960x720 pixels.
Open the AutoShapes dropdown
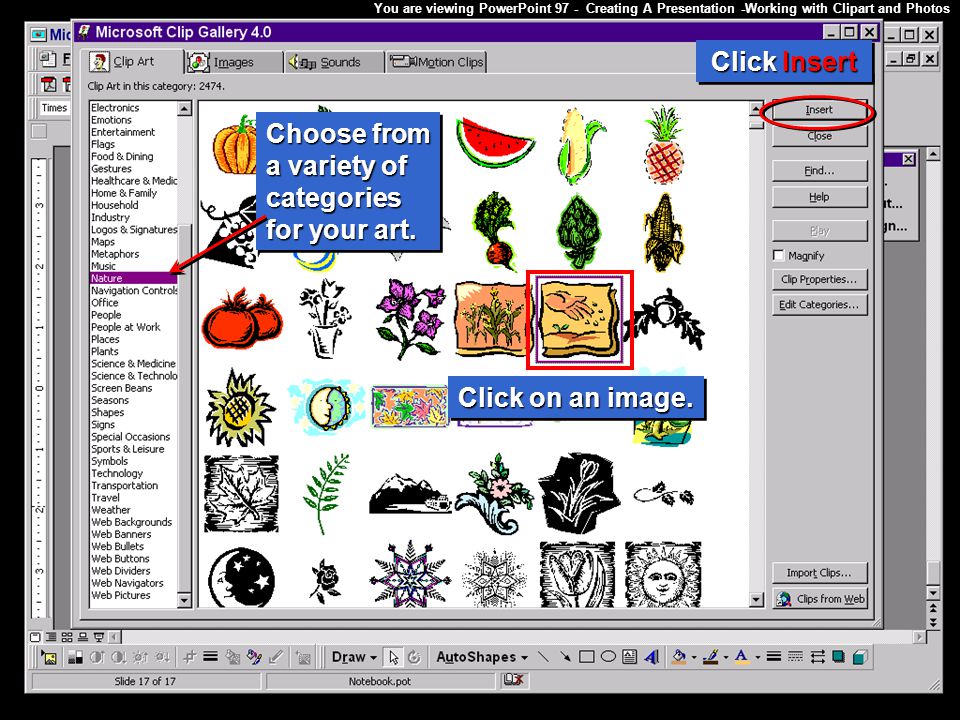(x=482, y=657)
